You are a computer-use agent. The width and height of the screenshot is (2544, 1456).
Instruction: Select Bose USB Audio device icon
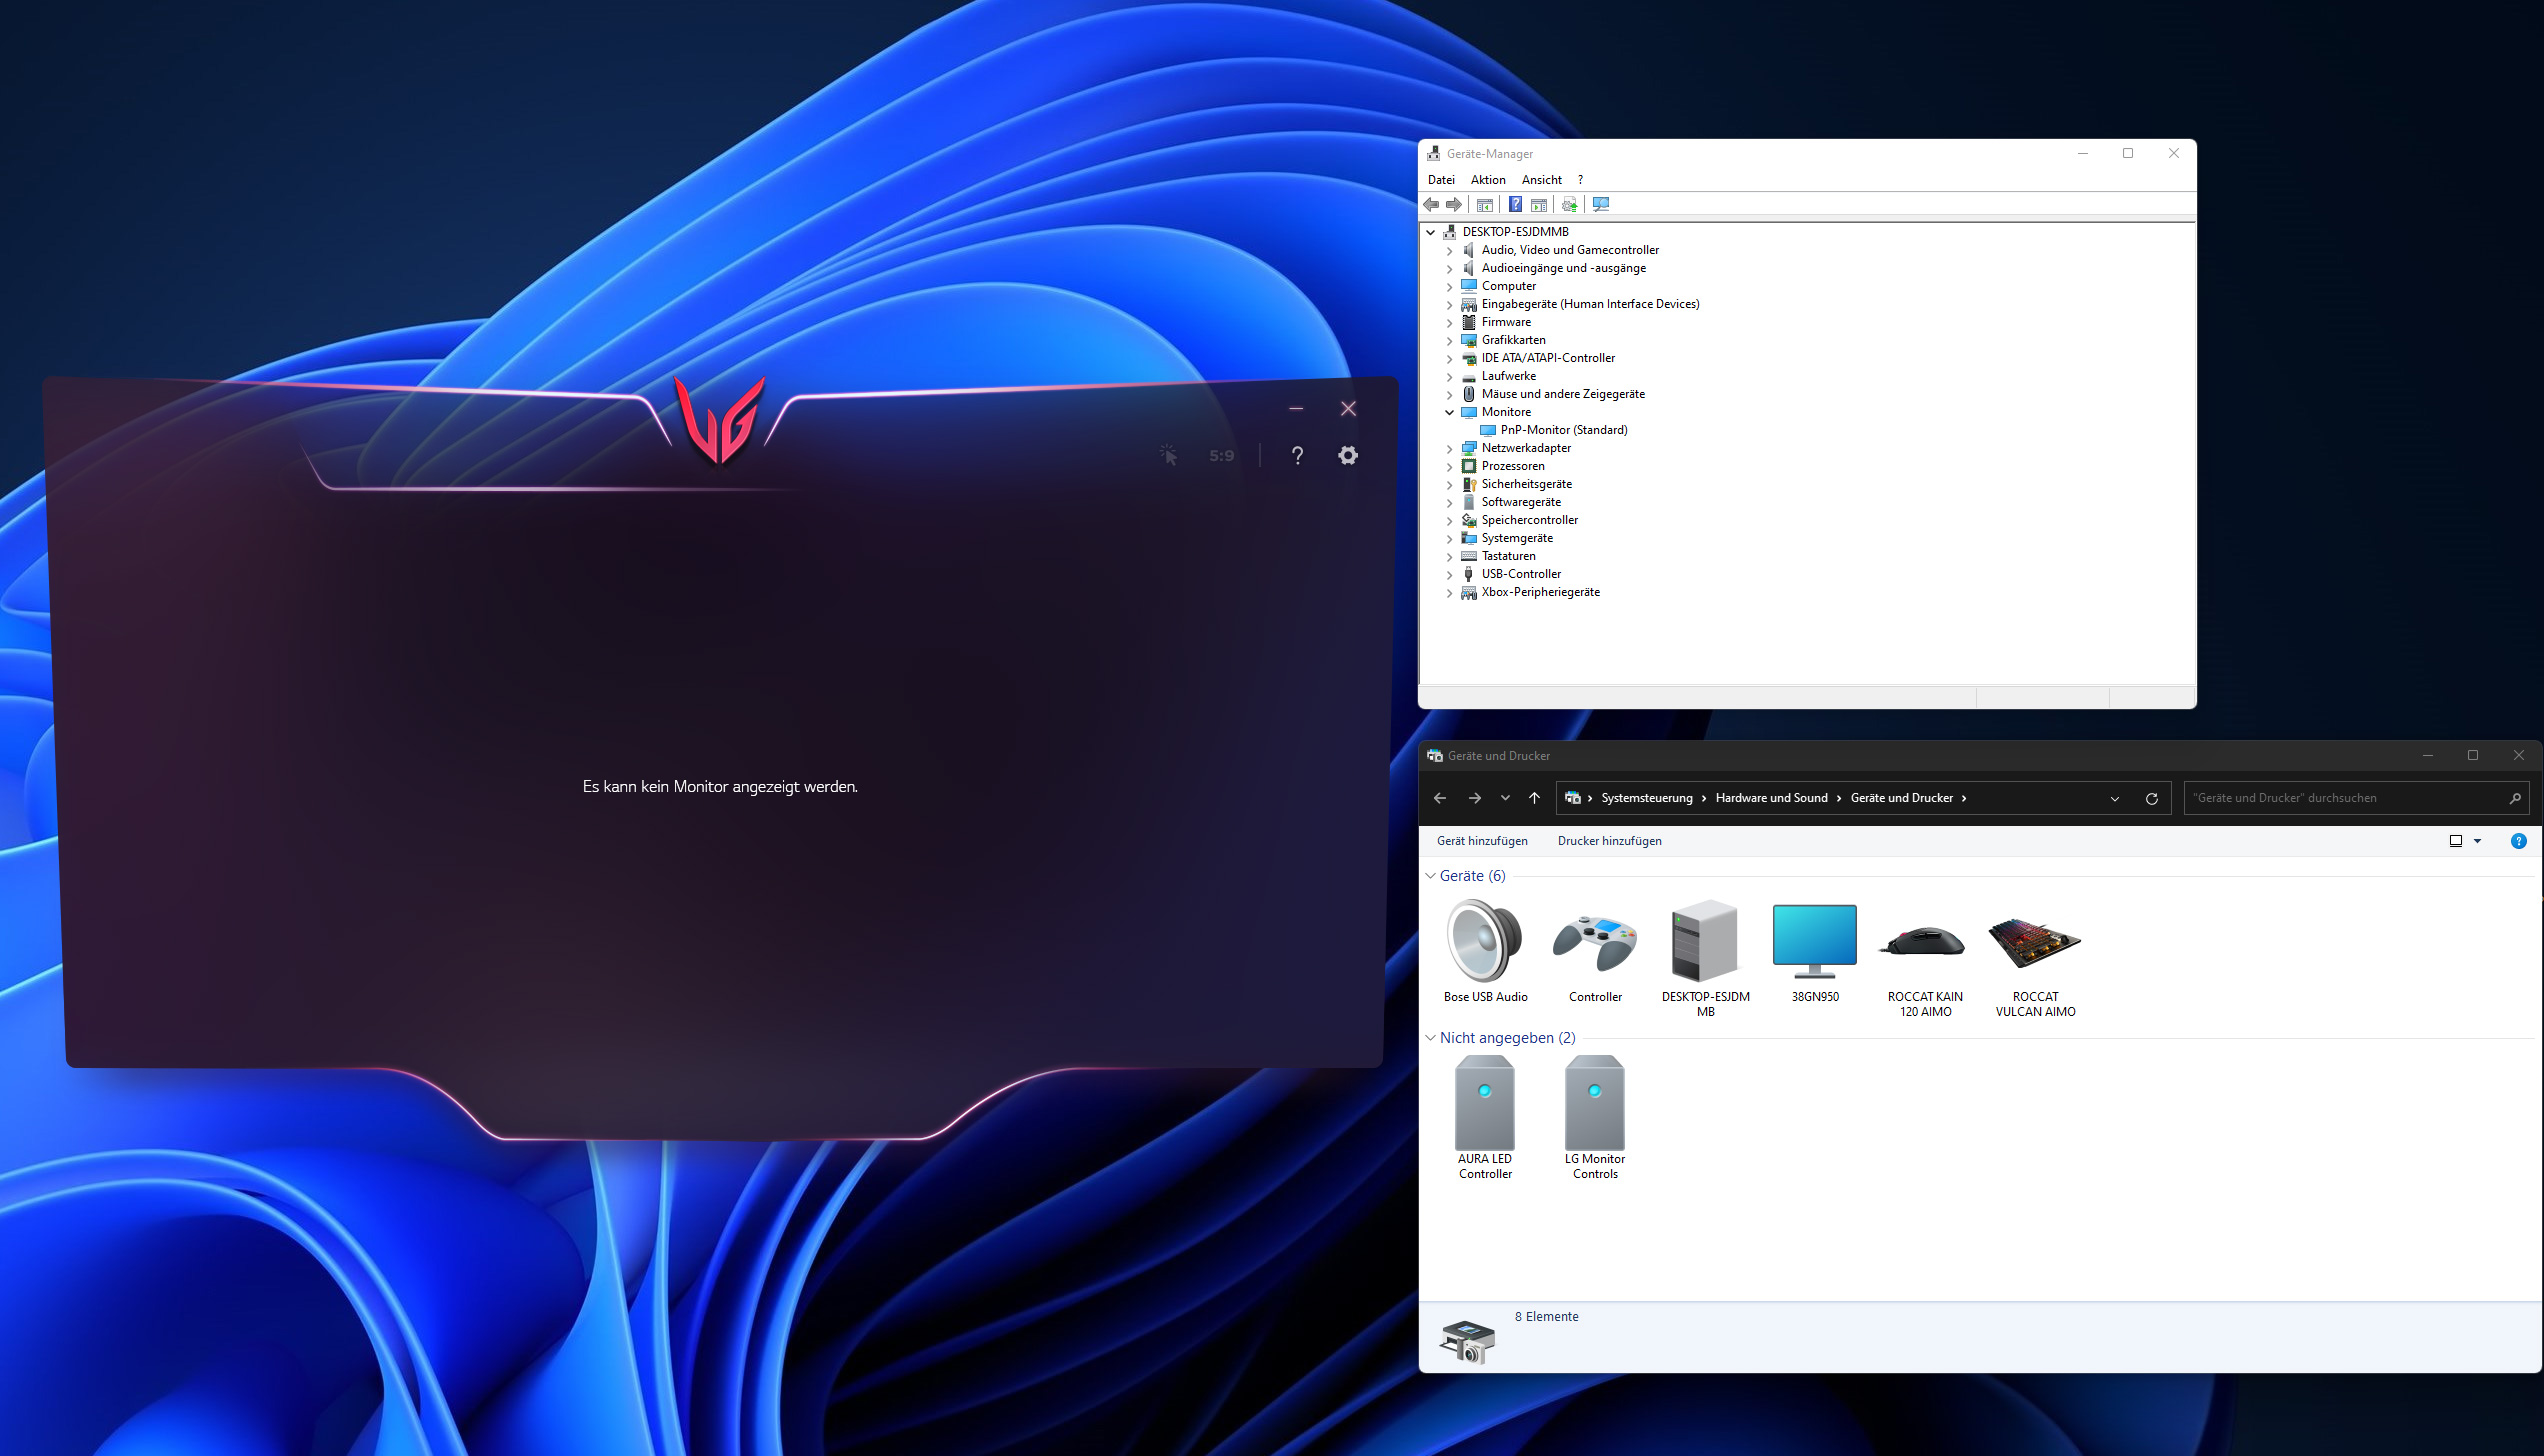coord(1485,942)
